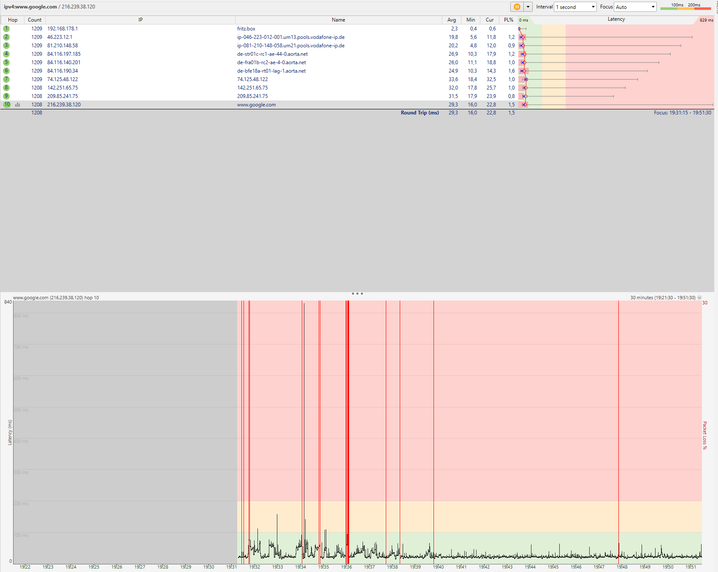Click the um21.pools.vodafone-ip.de host name
Viewport: 718px width, 572px height.
(x=291, y=45)
